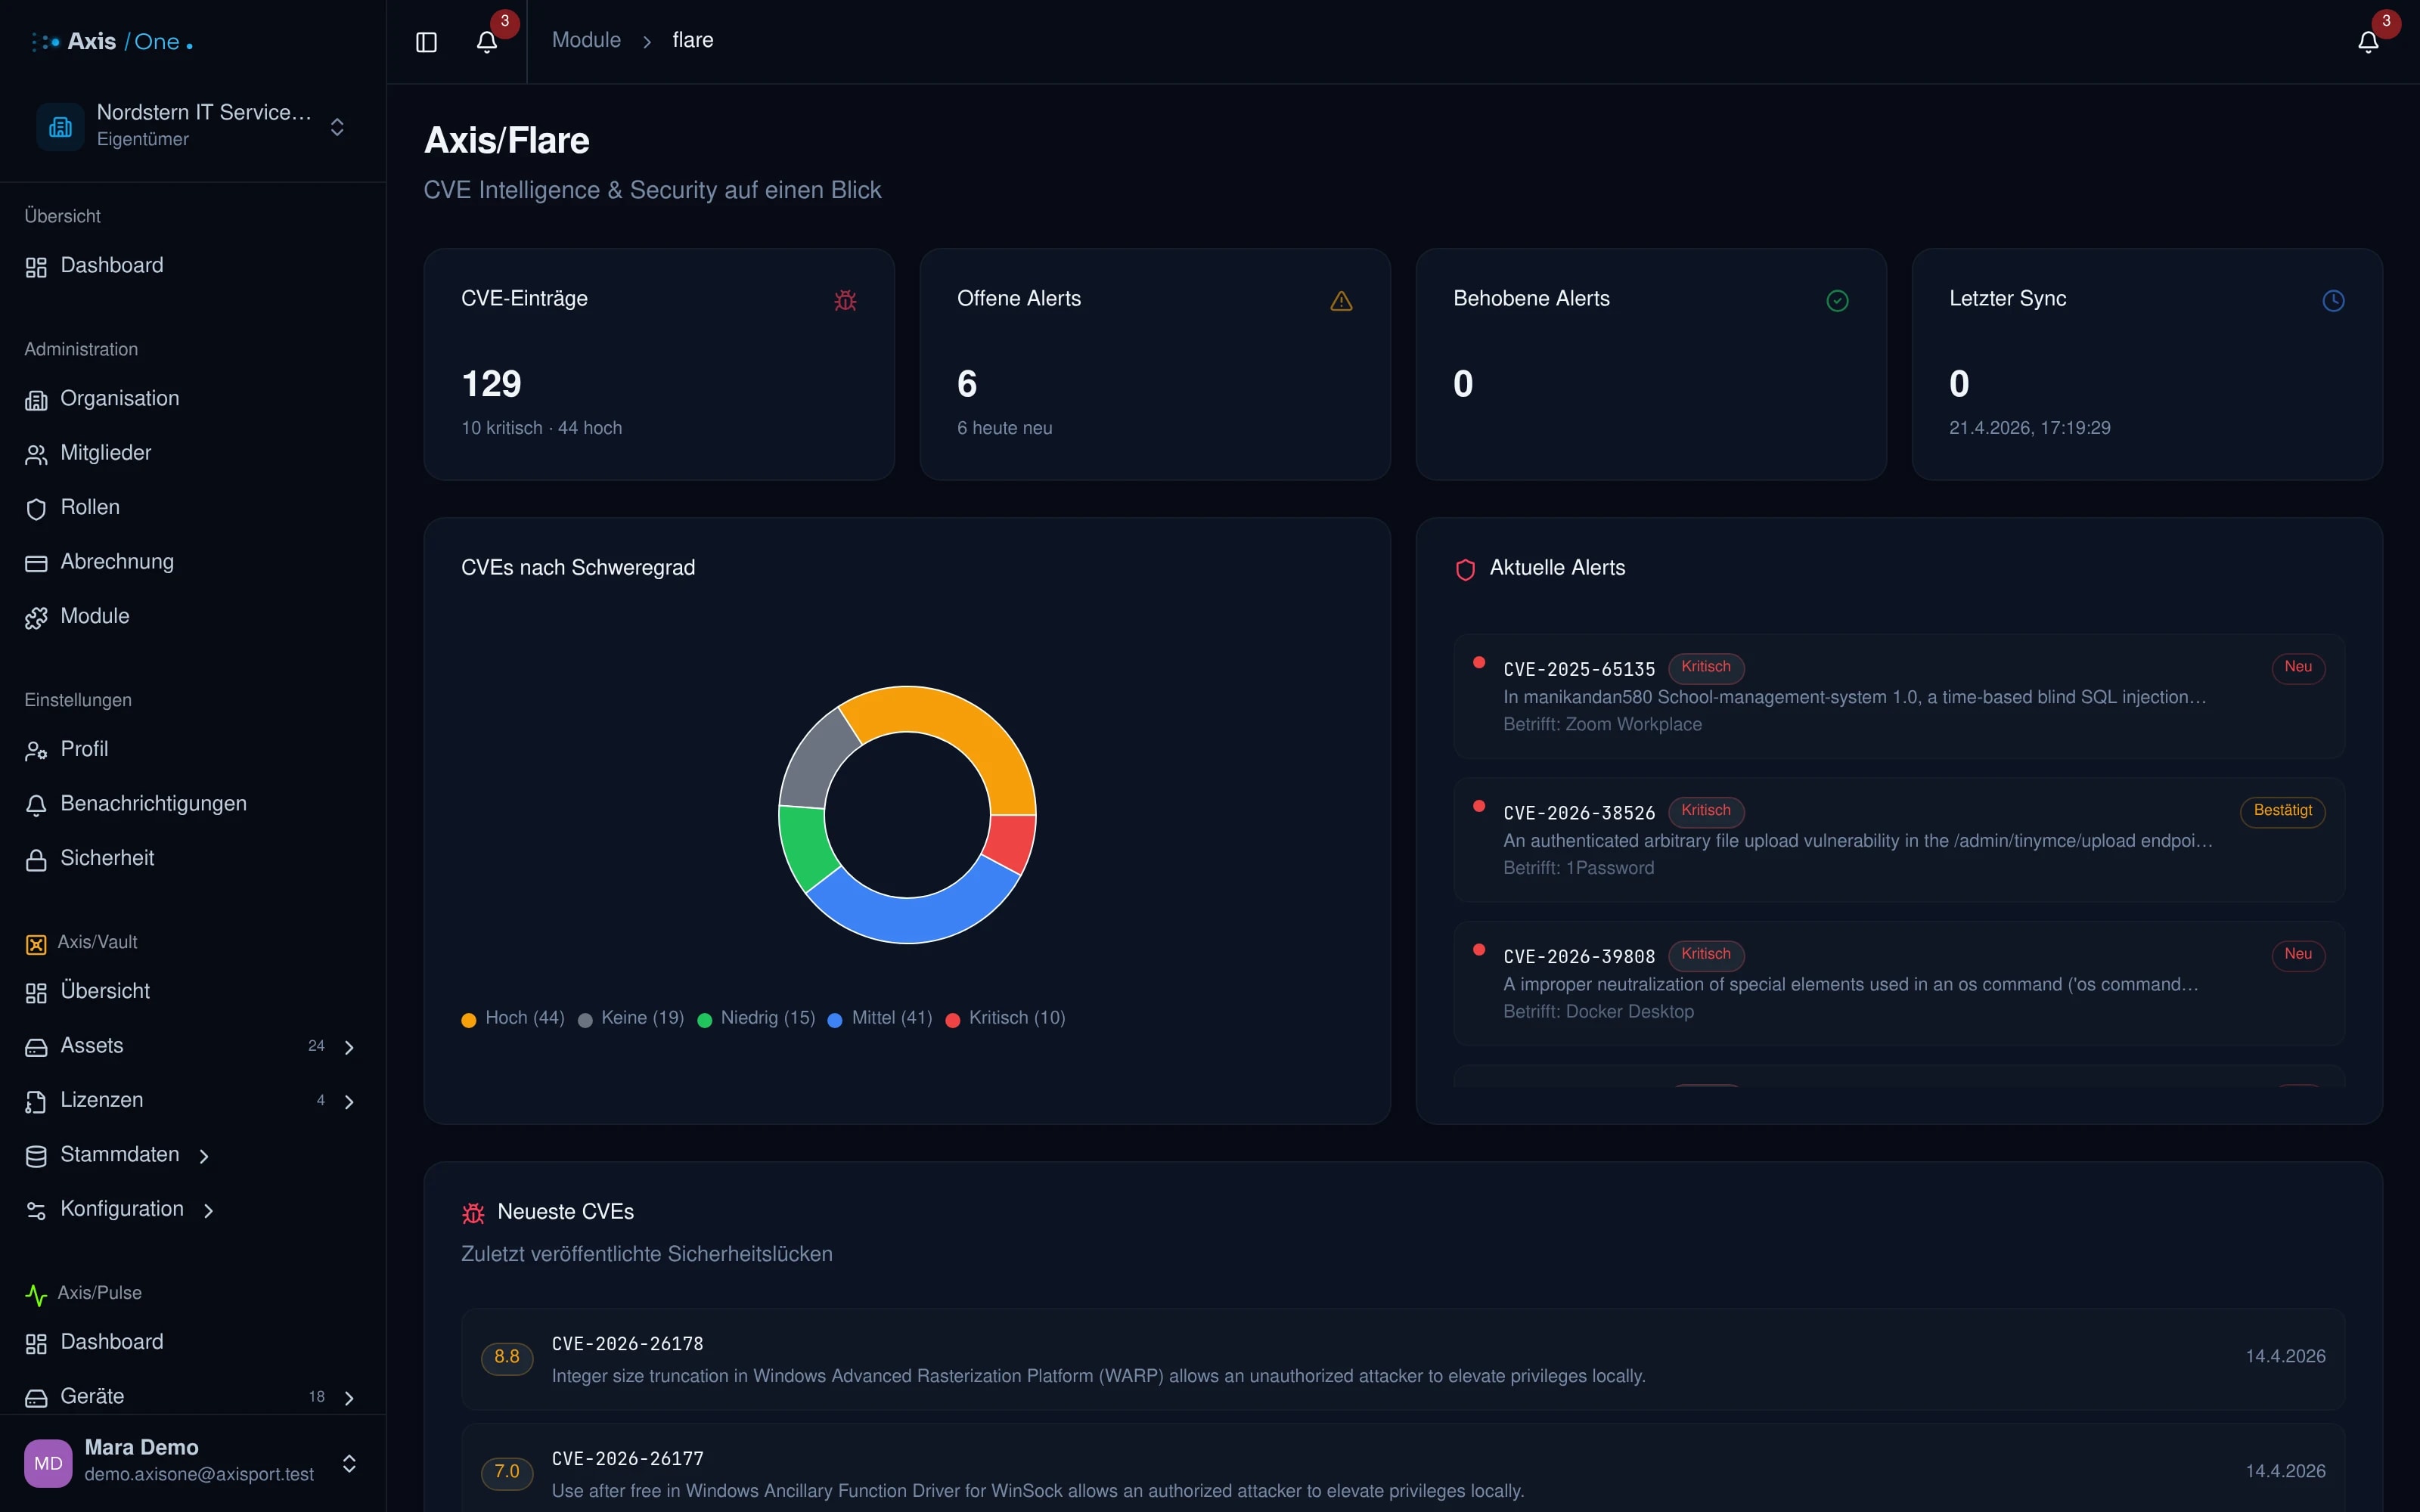This screenshot has width=2420, height=1512.
Task: Click "6 heute neu" text
Action: pyautogui.click(x=1004, y=428)
